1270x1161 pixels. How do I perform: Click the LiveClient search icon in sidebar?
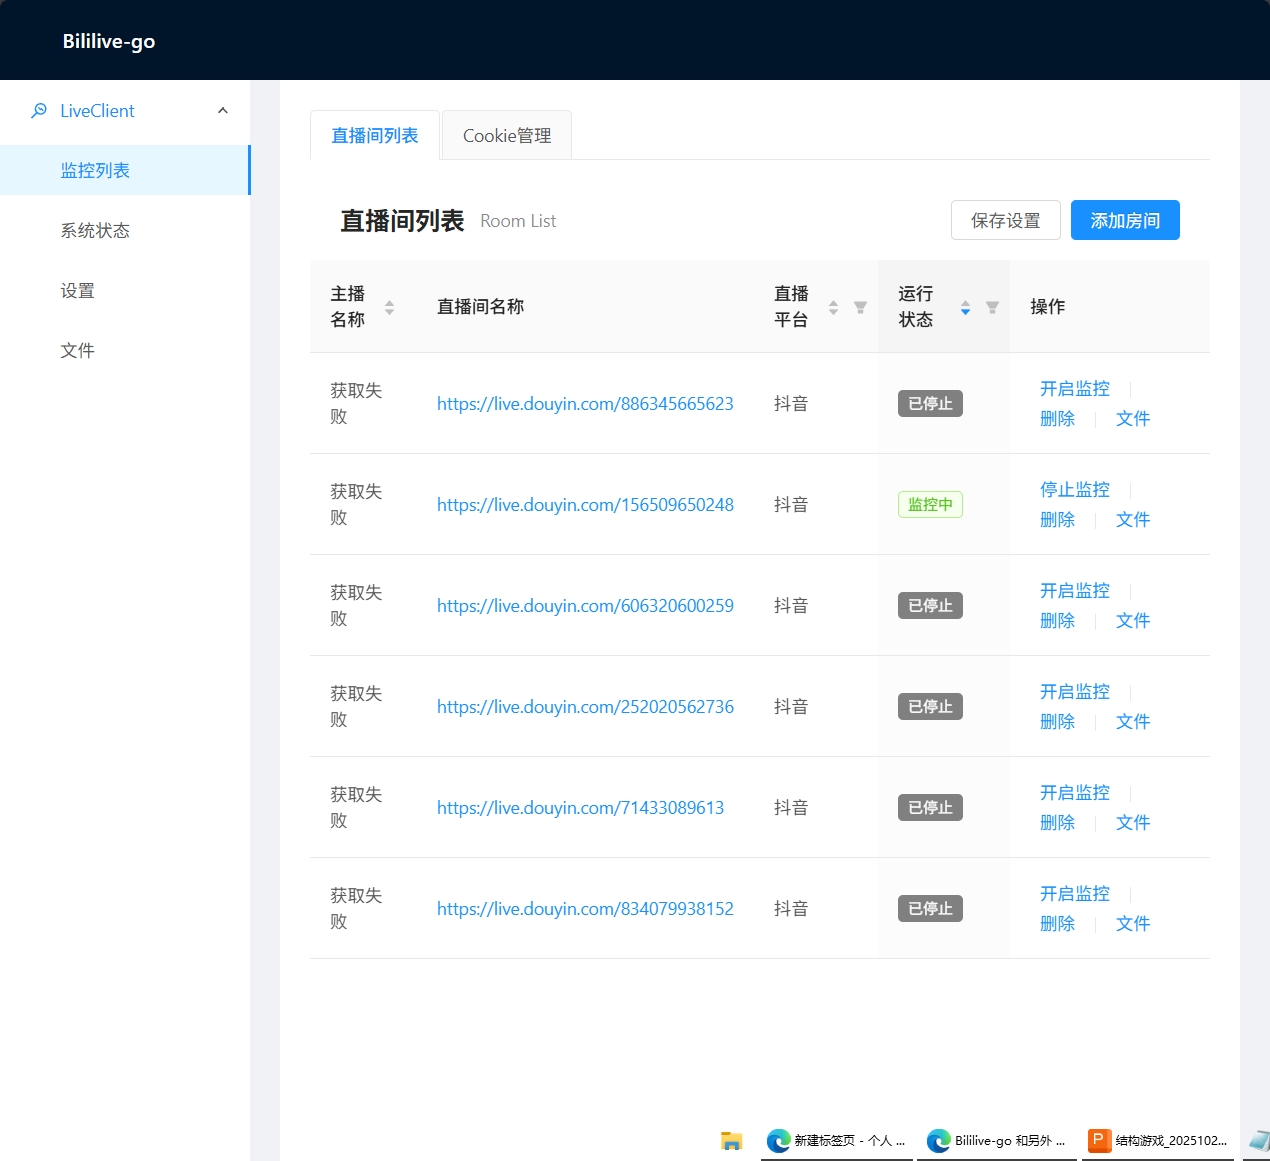pos(39,111)
